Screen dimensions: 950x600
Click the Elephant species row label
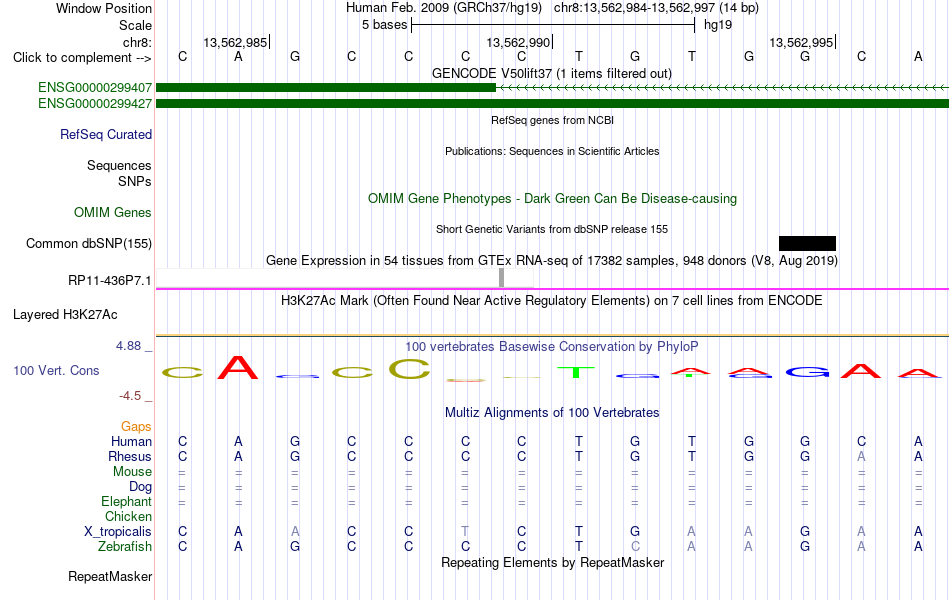pos(126,501)
